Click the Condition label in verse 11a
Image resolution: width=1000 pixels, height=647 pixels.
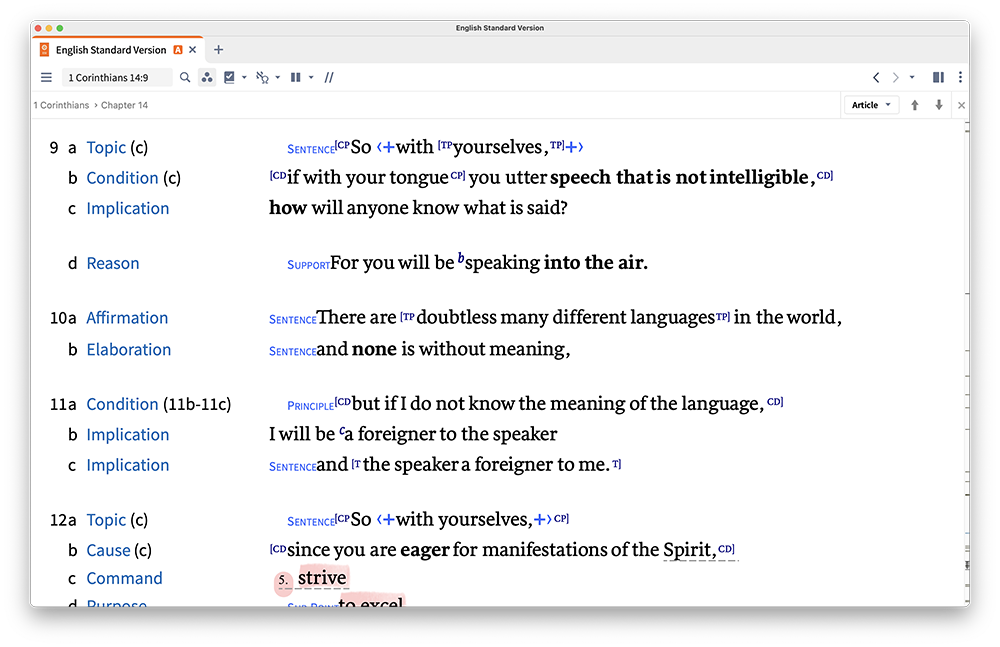[122, 405]
